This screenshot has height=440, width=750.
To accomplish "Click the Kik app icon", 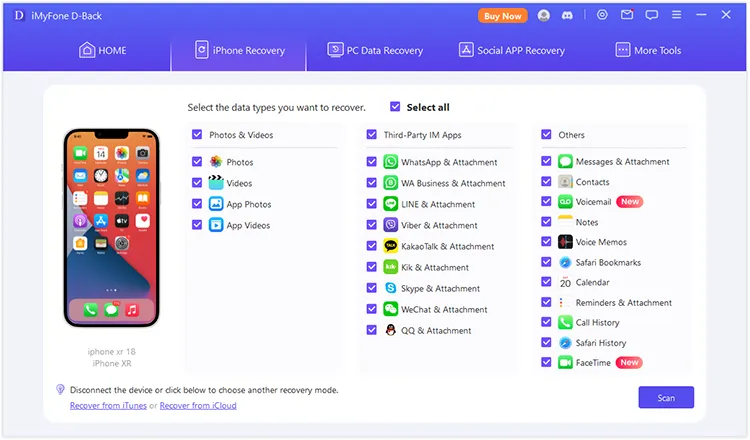I will pyautogui.click(x=391, y=267).
